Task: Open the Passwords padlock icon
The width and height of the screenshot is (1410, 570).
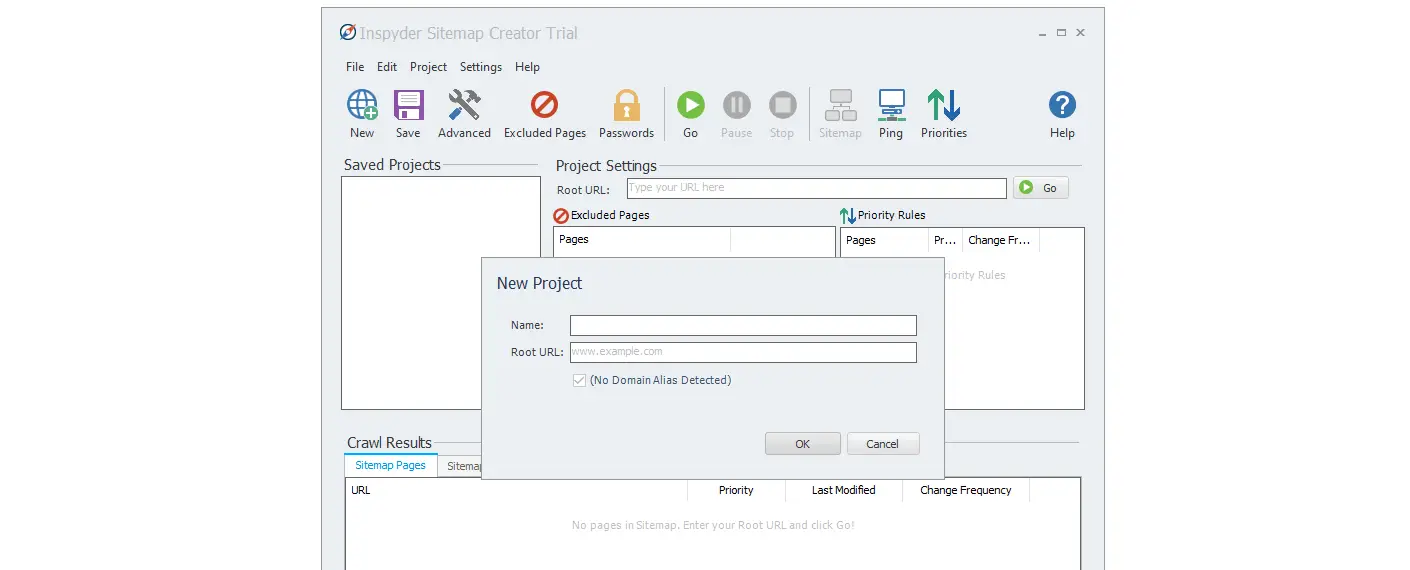Action: [x=626, y=105]
